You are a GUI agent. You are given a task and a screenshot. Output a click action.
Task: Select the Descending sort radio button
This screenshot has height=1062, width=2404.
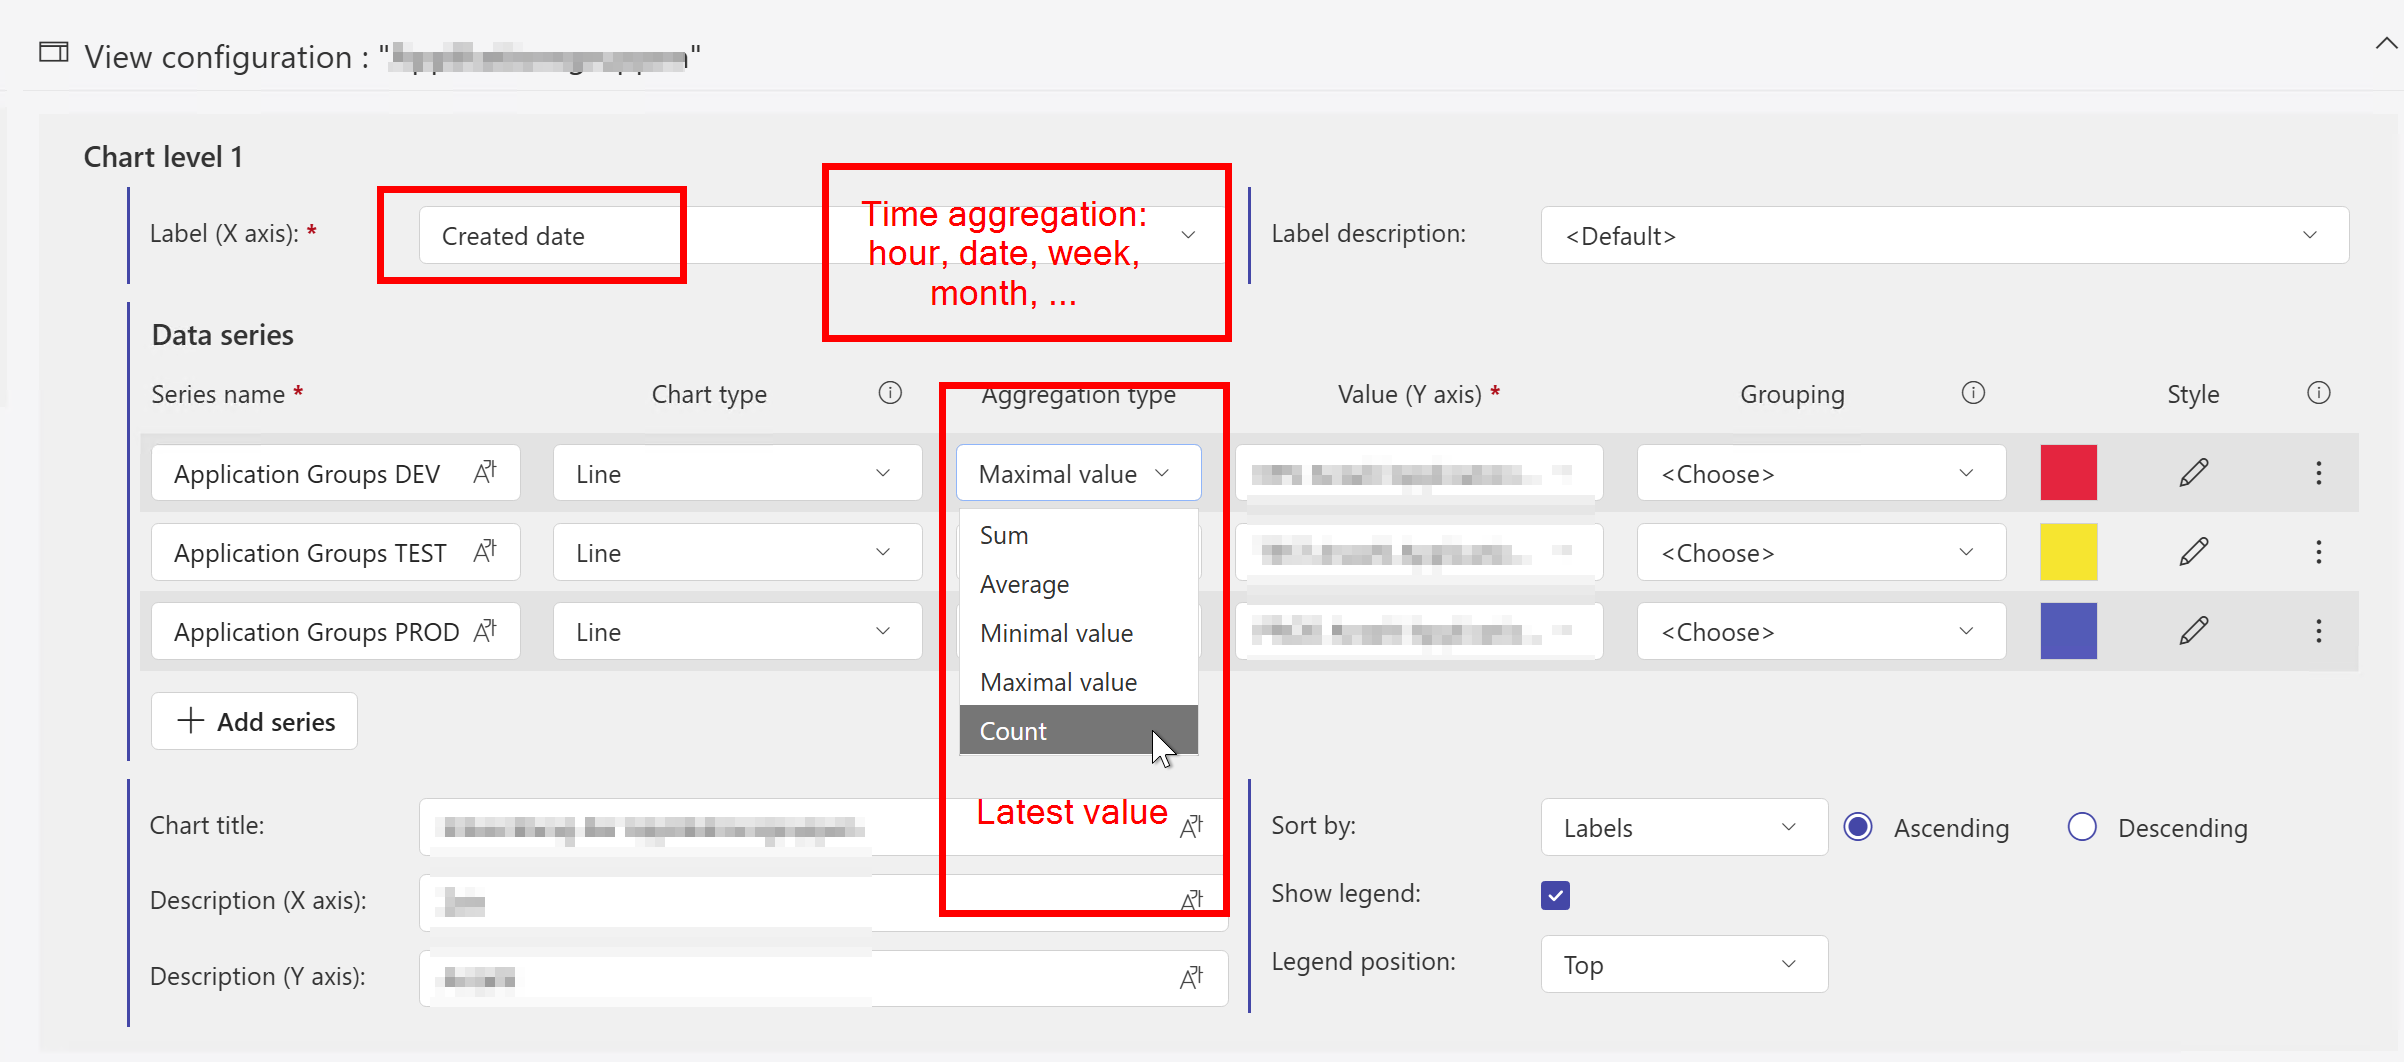[2082, 827]
